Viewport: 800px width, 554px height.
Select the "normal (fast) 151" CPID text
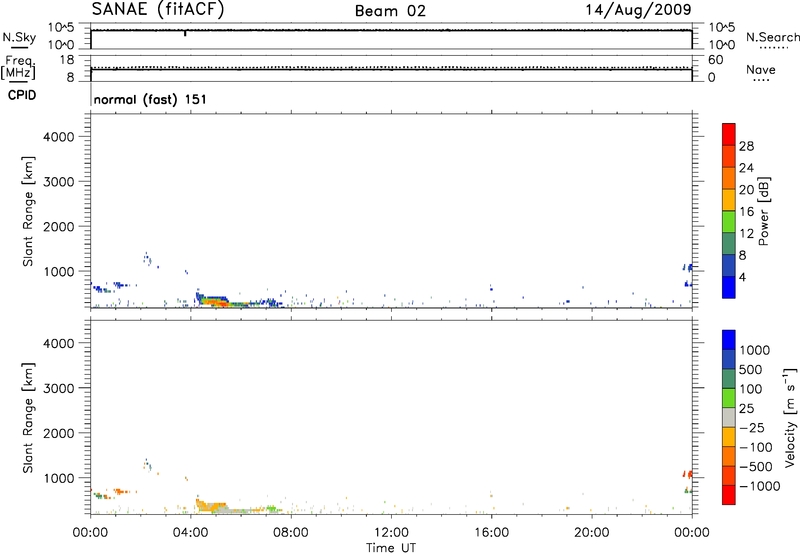[x=150, y=99]
